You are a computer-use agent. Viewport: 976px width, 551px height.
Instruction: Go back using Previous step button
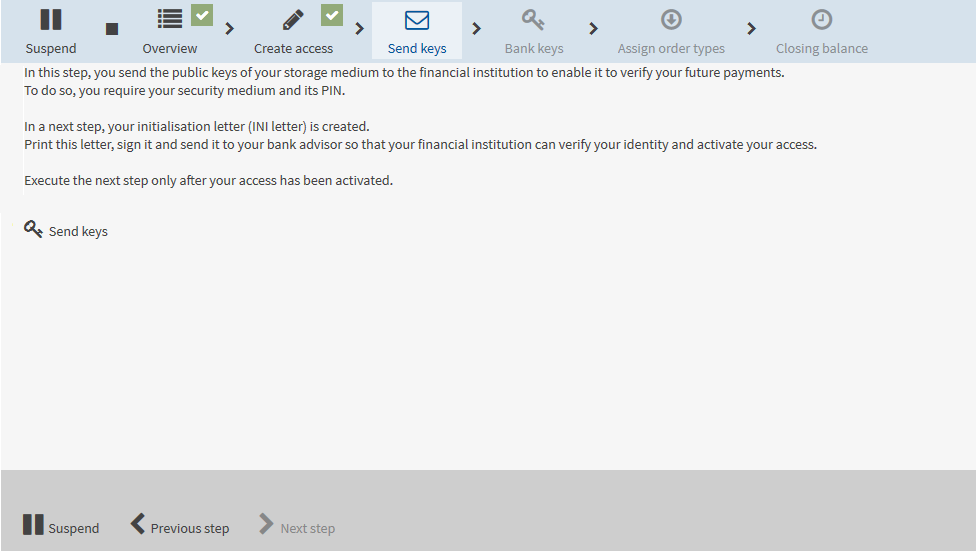[x=180, y=525]
